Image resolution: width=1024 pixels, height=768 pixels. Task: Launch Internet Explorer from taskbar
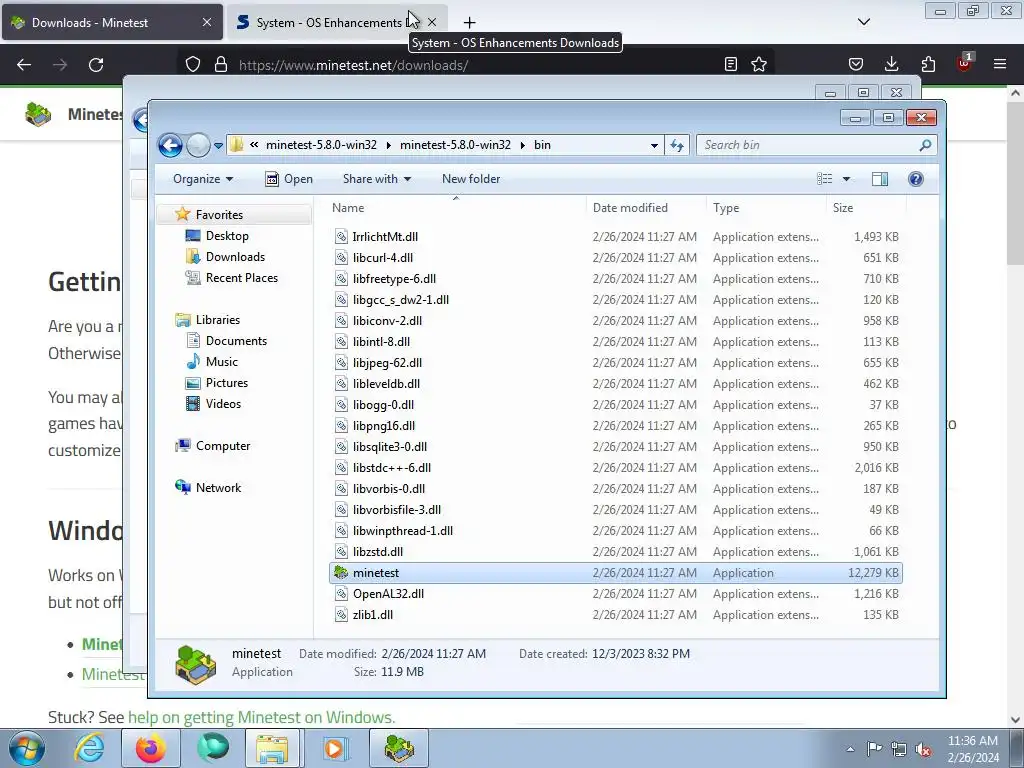(89, 748)
